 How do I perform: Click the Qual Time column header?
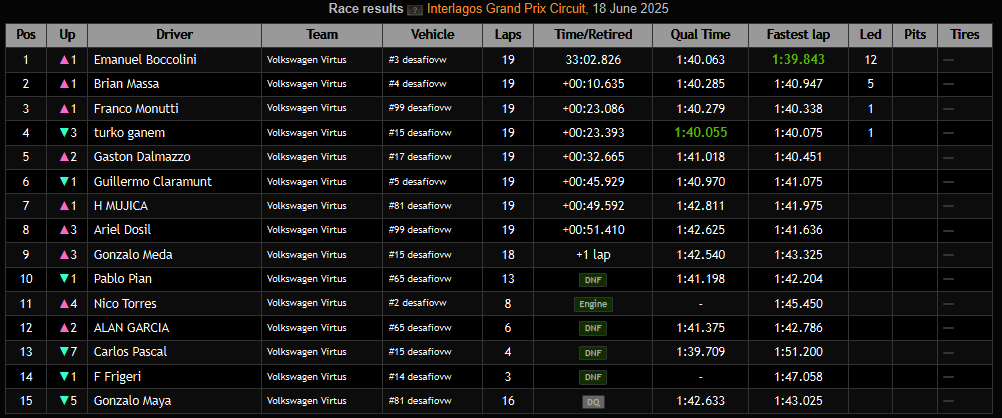coord(703,35)
